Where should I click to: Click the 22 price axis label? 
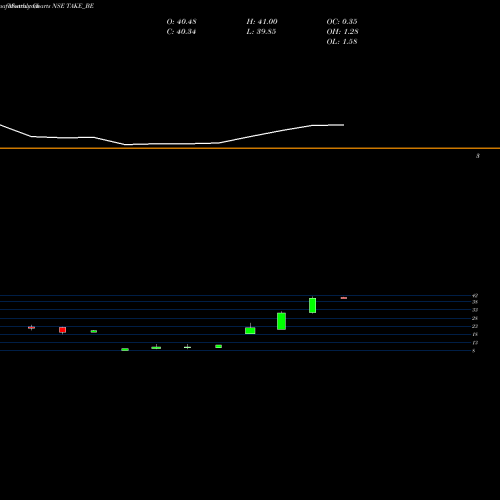tap(475, 326)
